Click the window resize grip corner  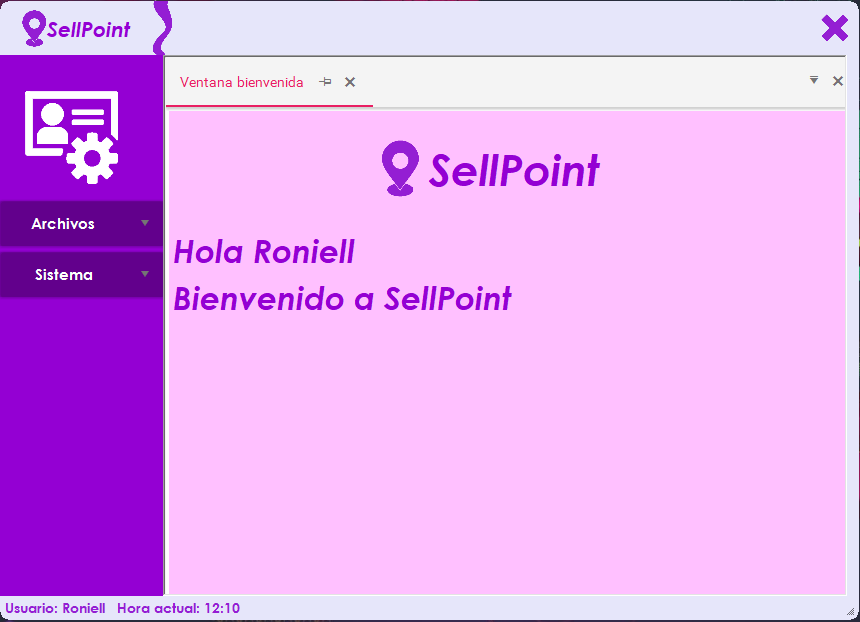(x=851, y=612)
